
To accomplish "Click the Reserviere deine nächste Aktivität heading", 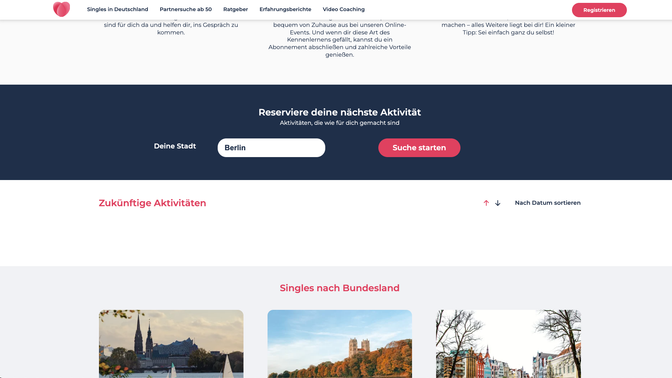I will [339, 112].
